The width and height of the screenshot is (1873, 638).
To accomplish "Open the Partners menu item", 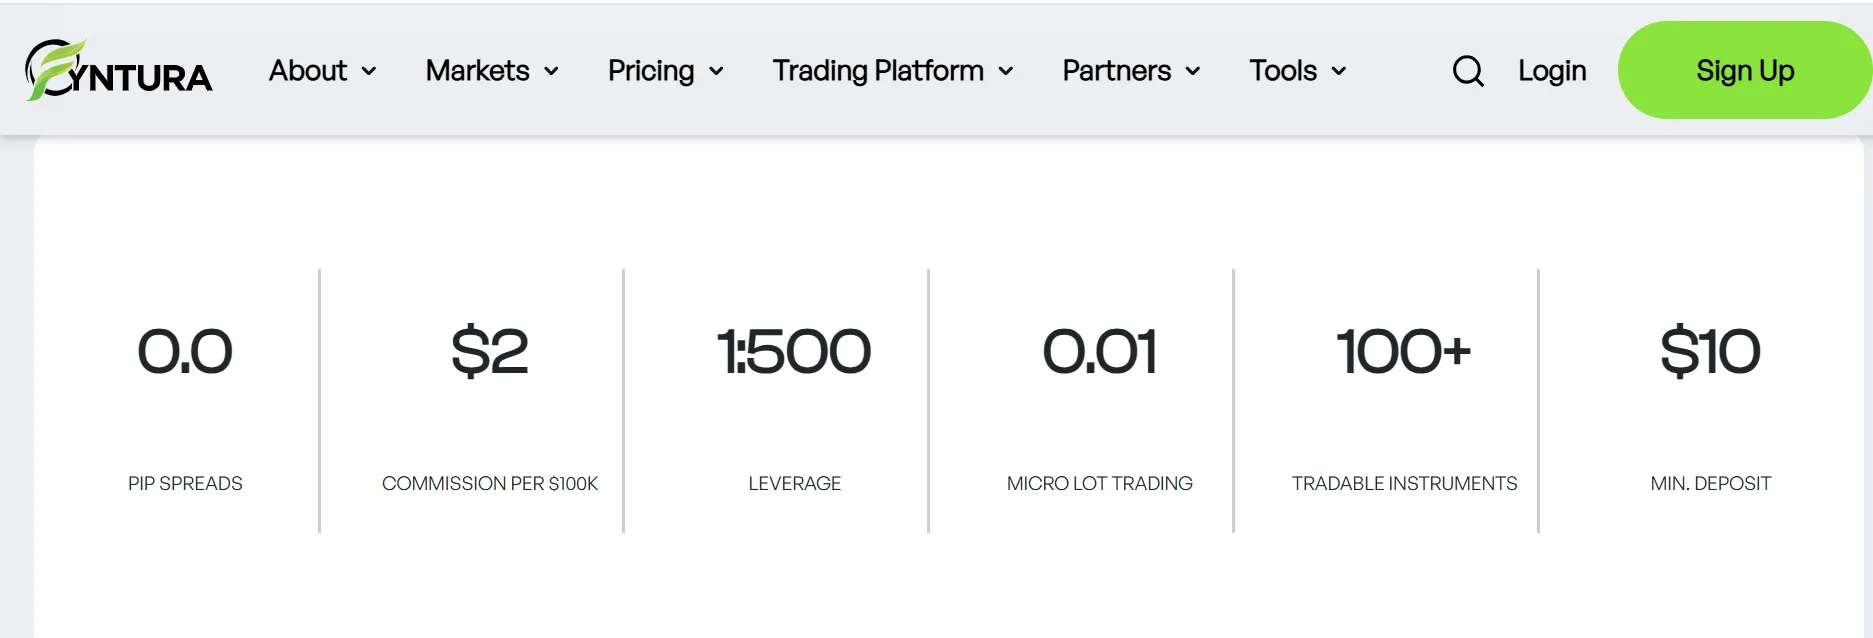I will 1116,70.
